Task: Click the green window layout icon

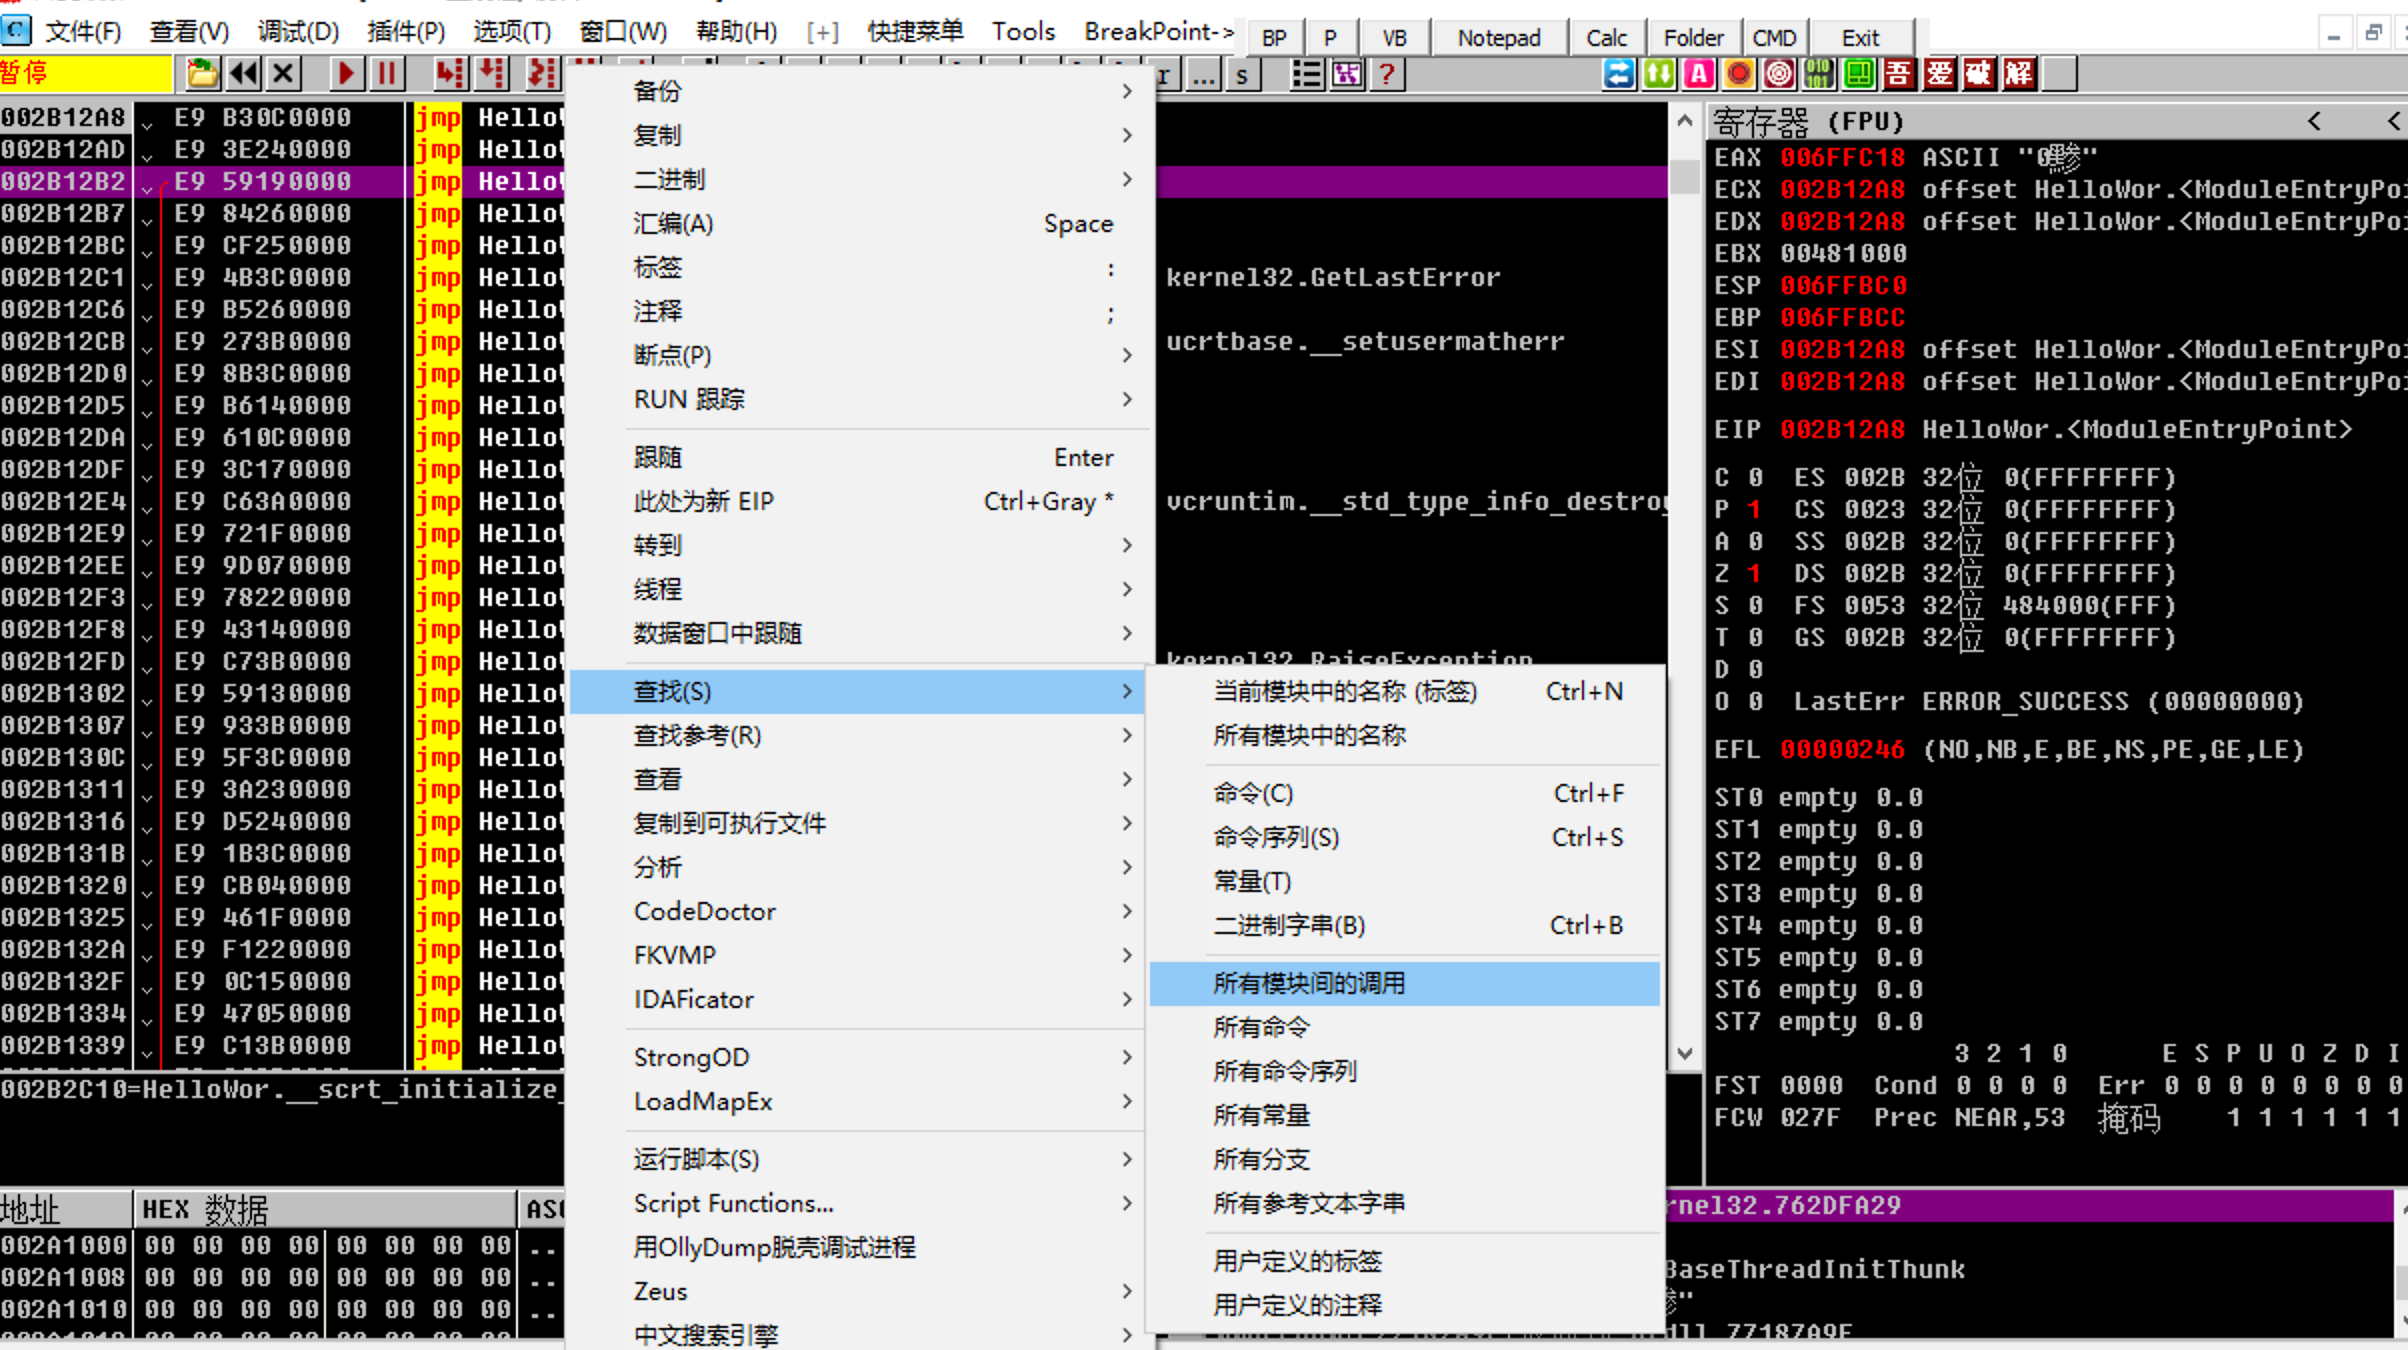Action: [1859, 75]
